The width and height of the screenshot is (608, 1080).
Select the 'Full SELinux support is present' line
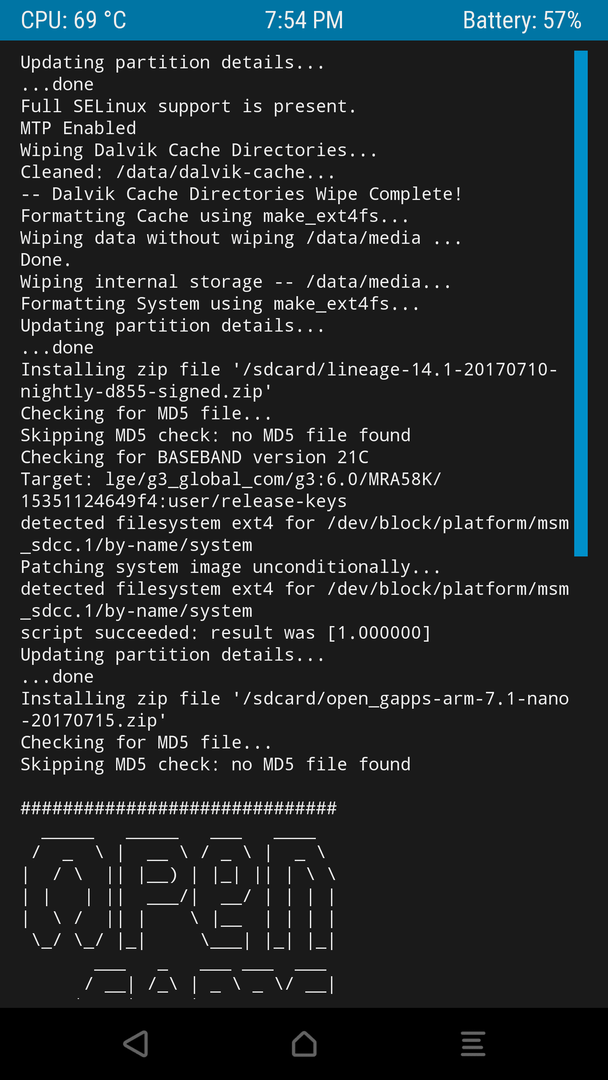pyautogui.click(x=189, y=106)
